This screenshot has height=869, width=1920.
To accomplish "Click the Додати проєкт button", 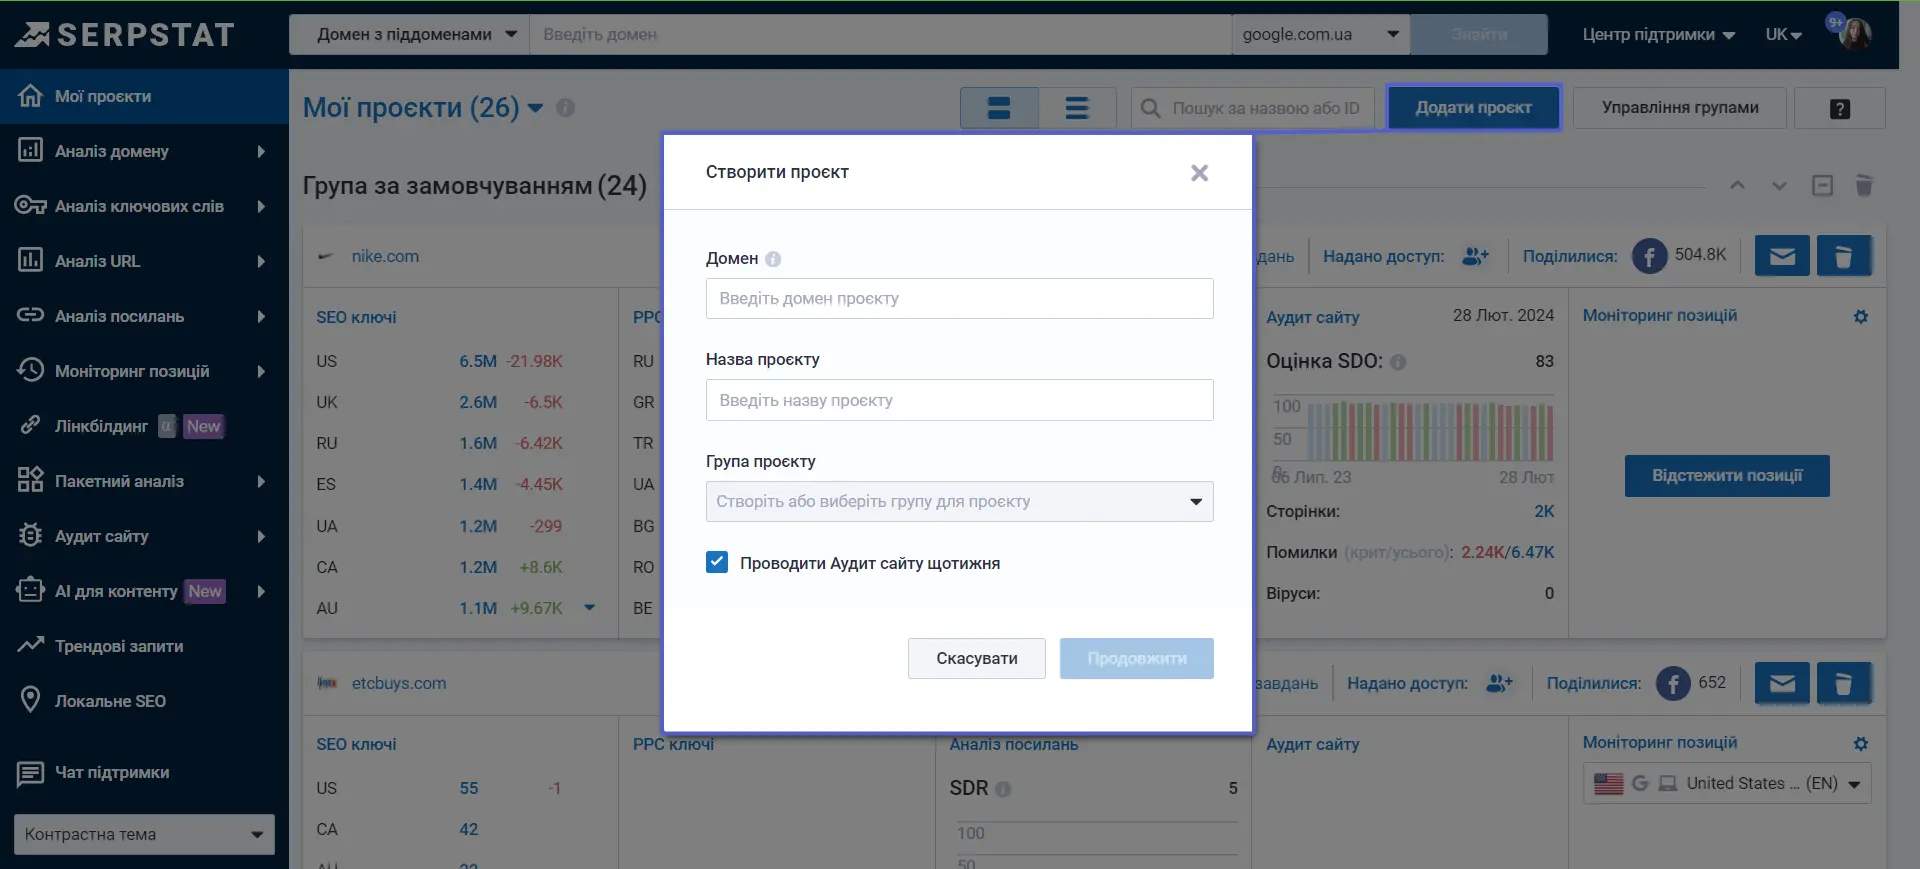I will click(1474, 108).
